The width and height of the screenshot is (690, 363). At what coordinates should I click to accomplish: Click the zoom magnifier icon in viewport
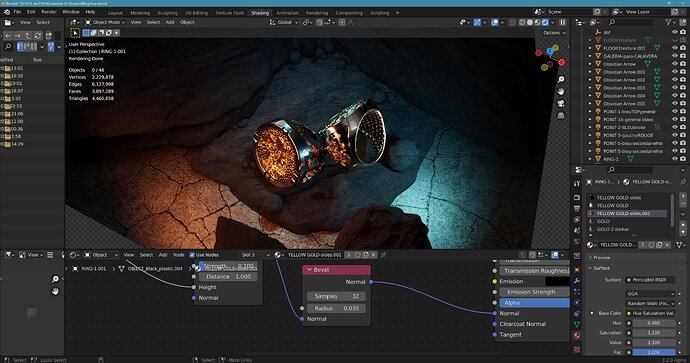tap(561, 80)
